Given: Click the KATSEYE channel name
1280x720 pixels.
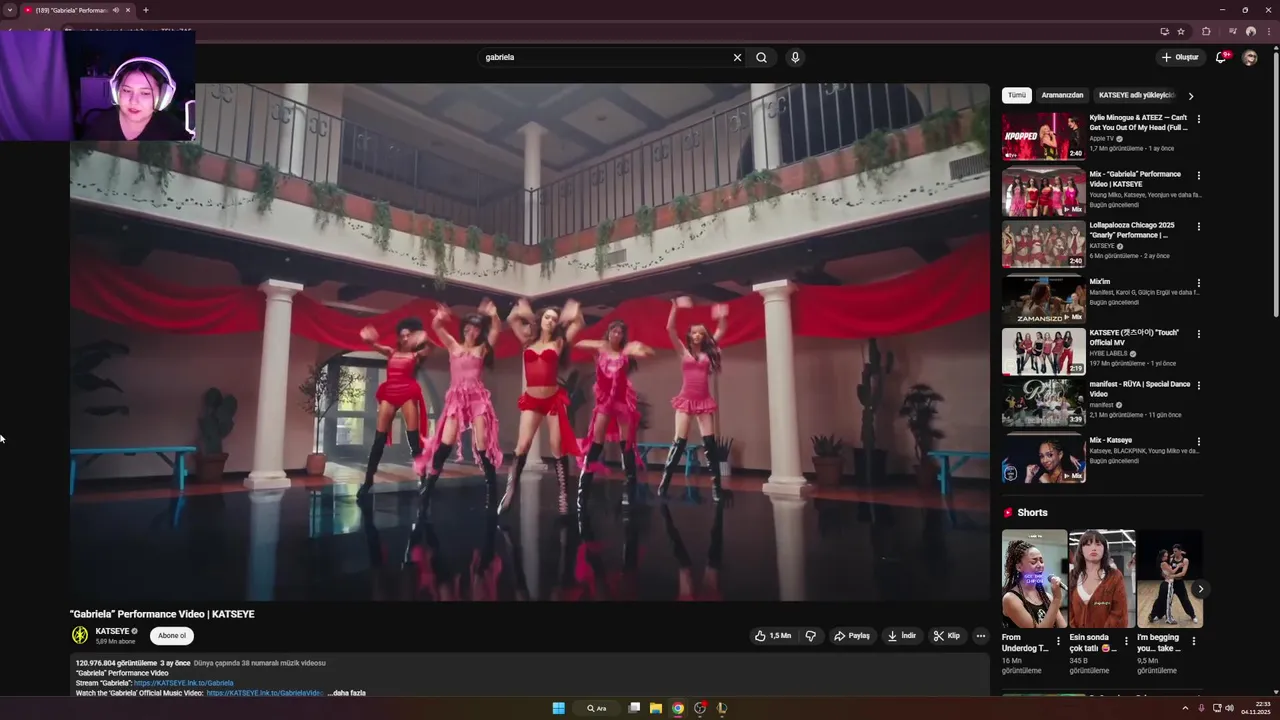Looking at the screenshot, I should 112,631.
